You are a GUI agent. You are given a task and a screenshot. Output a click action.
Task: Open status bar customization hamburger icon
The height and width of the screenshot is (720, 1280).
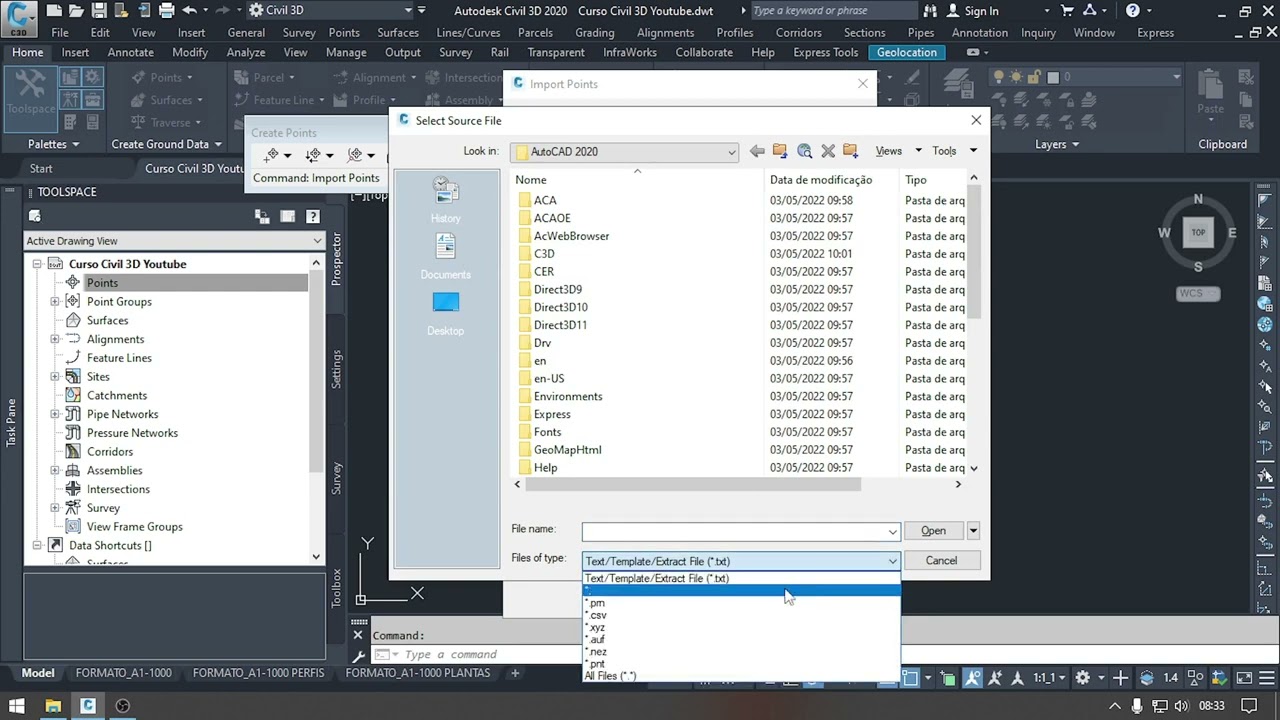1268,677
